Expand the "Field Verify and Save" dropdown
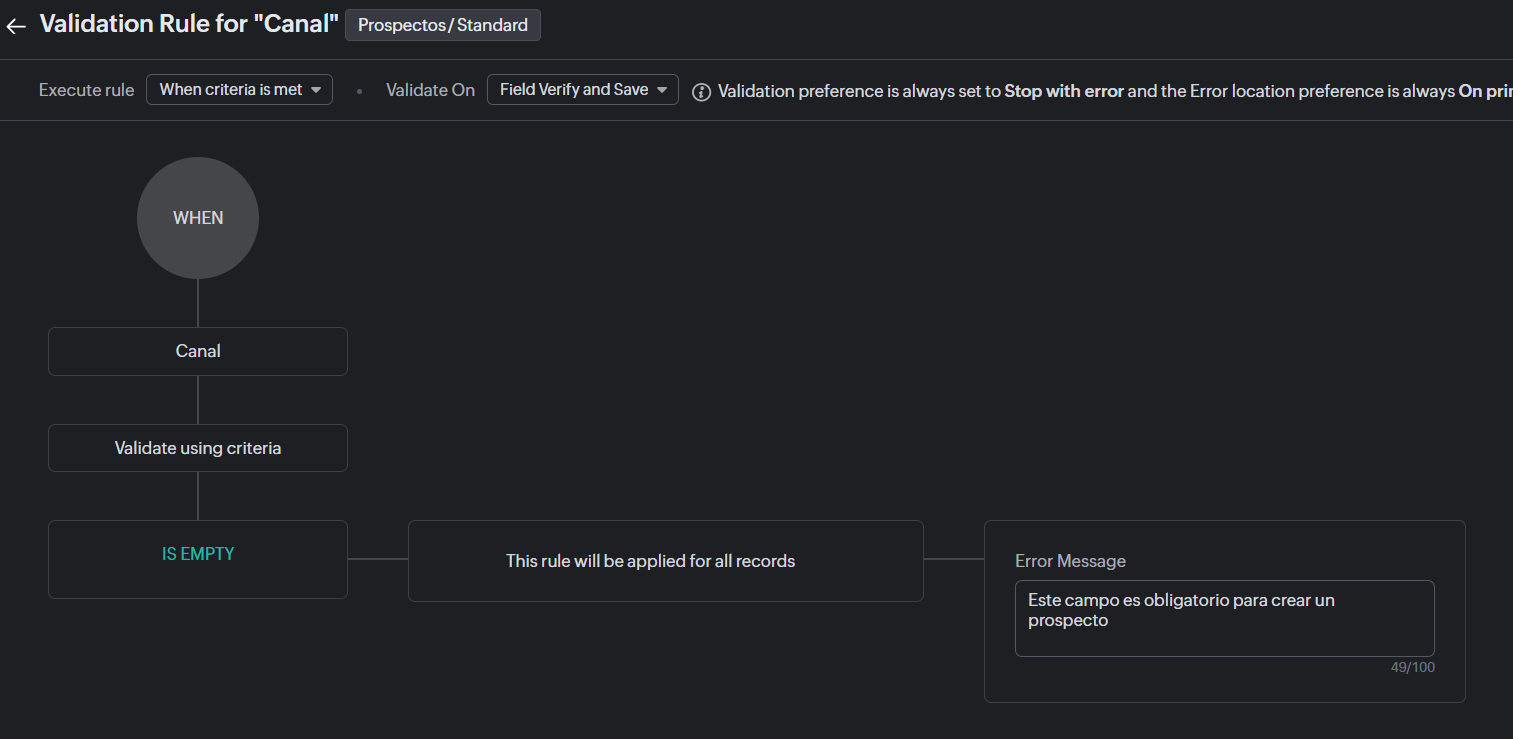 (x=582, y=90)
